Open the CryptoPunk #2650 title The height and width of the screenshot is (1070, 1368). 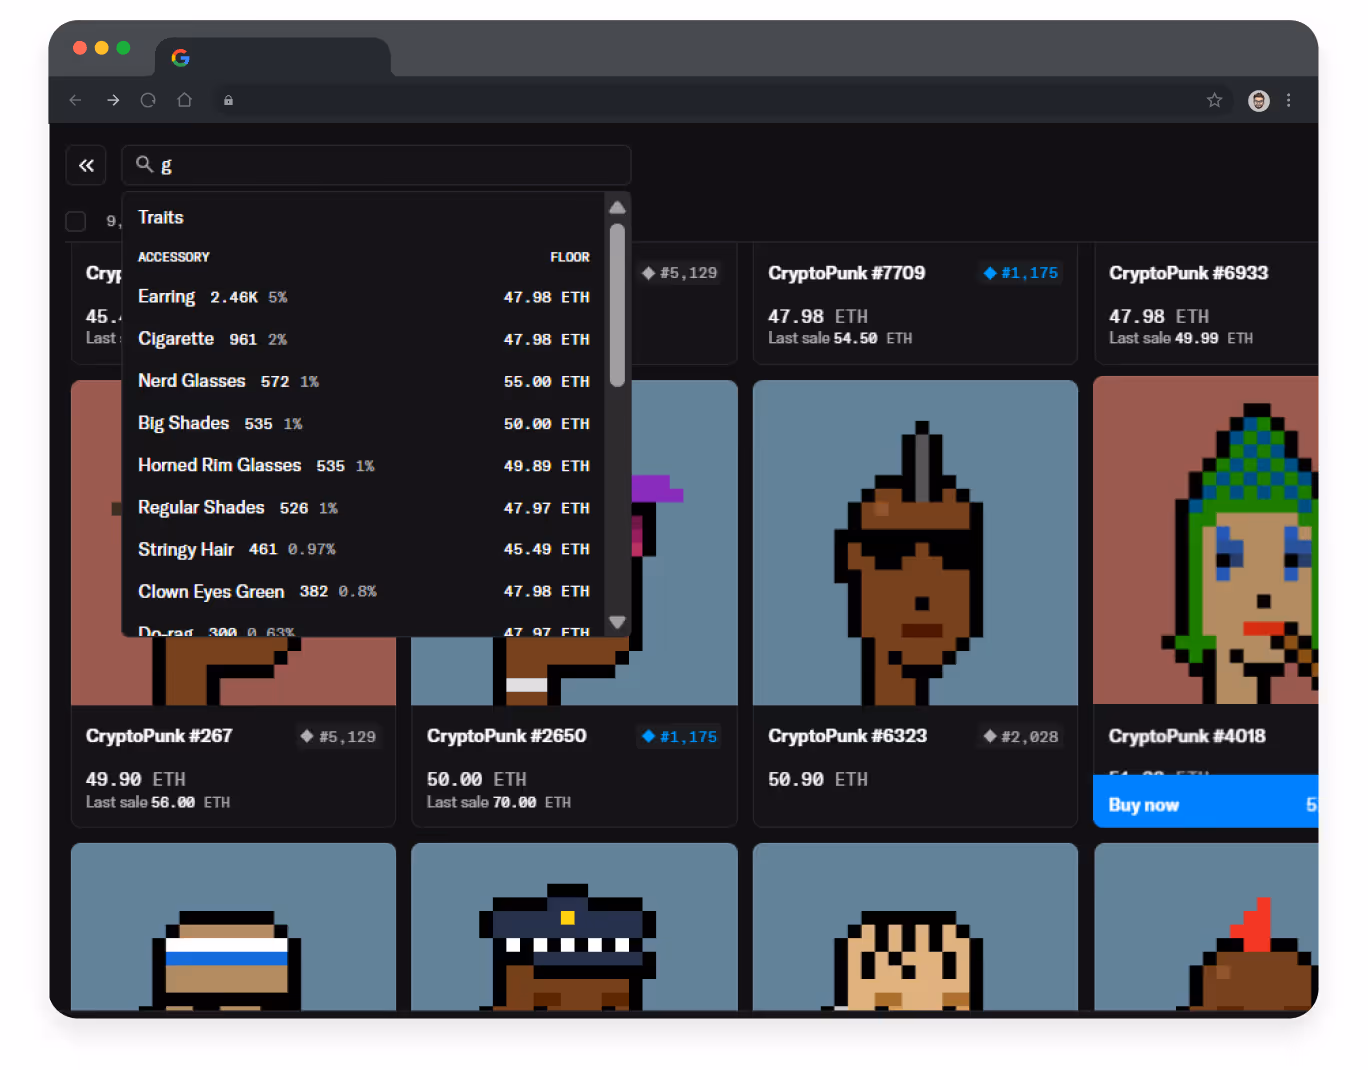click(506, 736)
